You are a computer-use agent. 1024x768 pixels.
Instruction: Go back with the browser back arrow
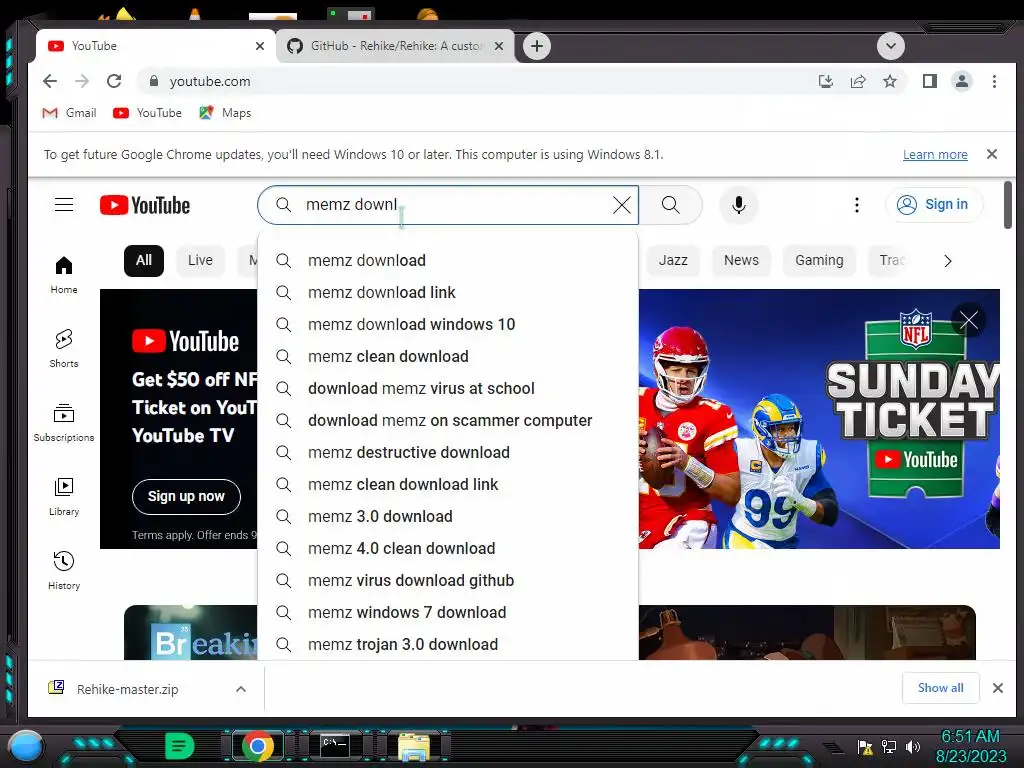pos(50,81)
